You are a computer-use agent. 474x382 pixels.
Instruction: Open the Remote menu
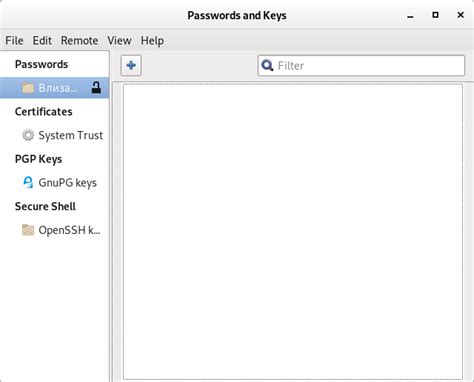pos(79,41)
